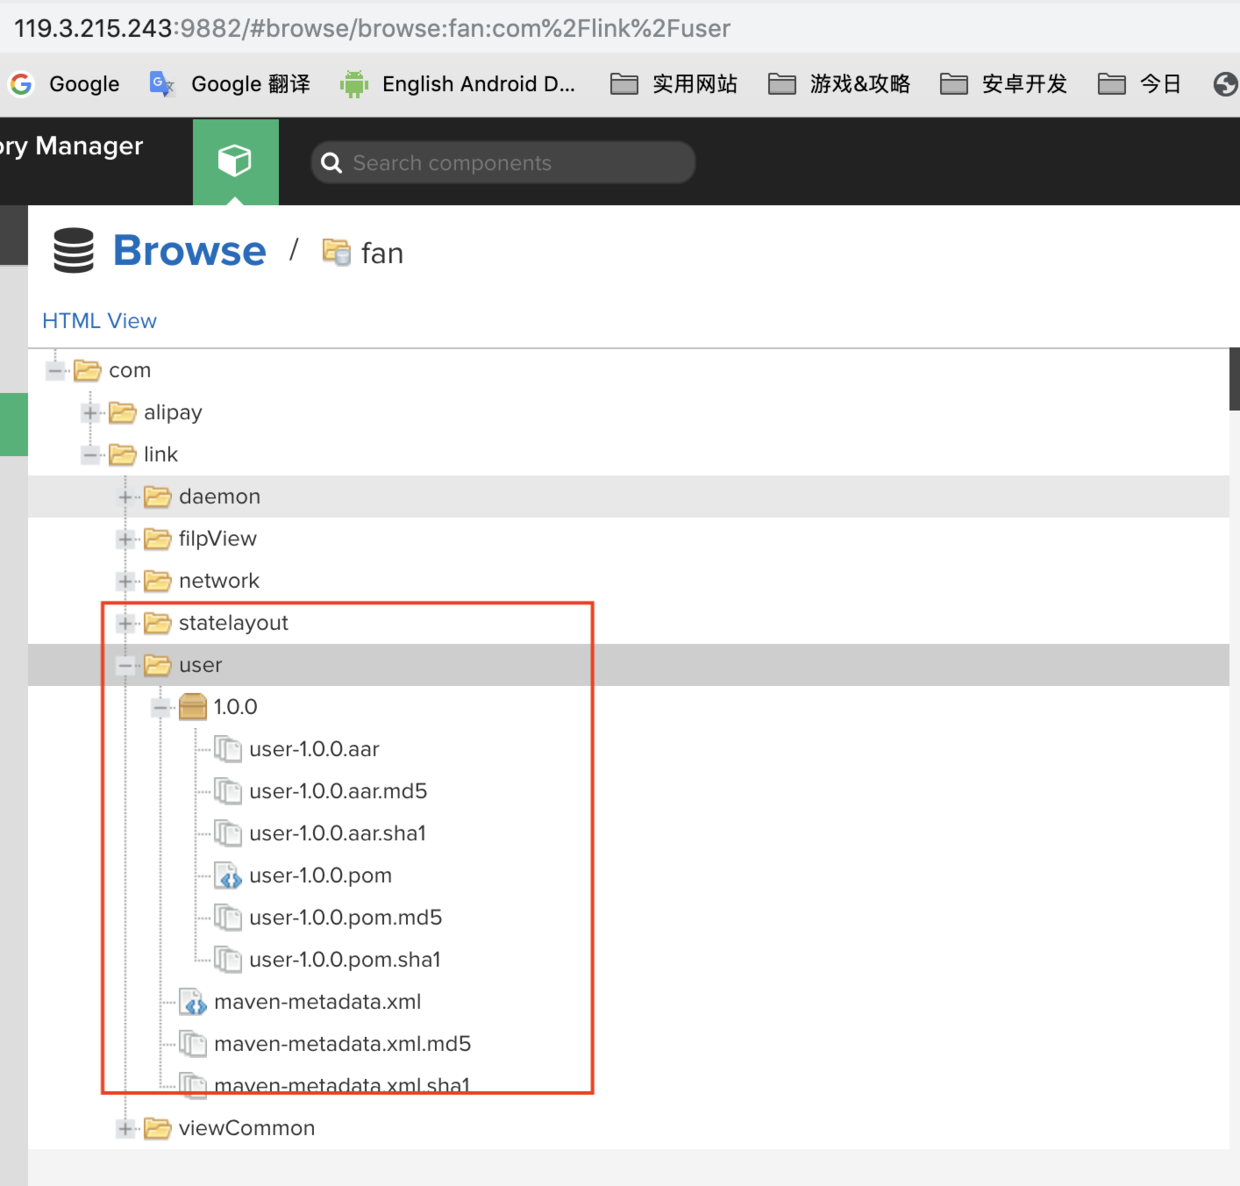1240x1186 pixels.
Task: Collapse the user folder
Action: click(x=125, y=665)
